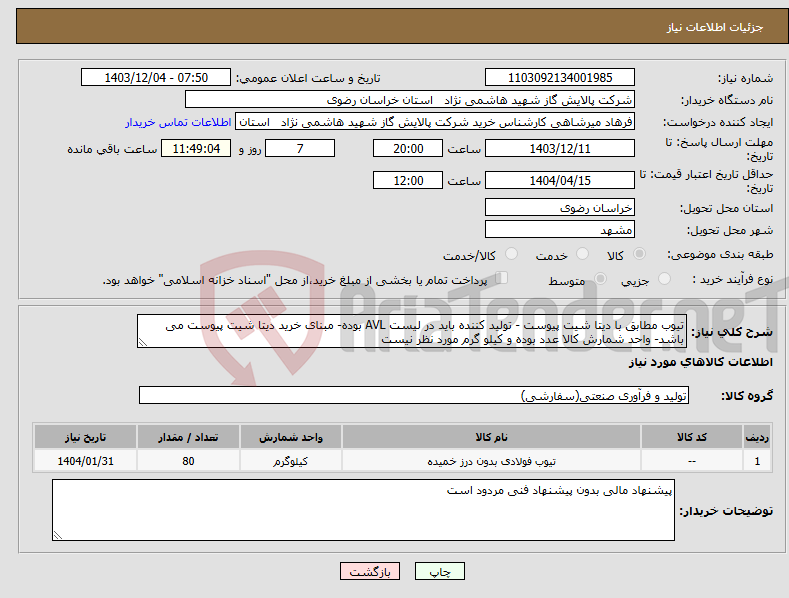Click the اطلاعات کالاهای مورد نیاز section heading

point(700,362)
